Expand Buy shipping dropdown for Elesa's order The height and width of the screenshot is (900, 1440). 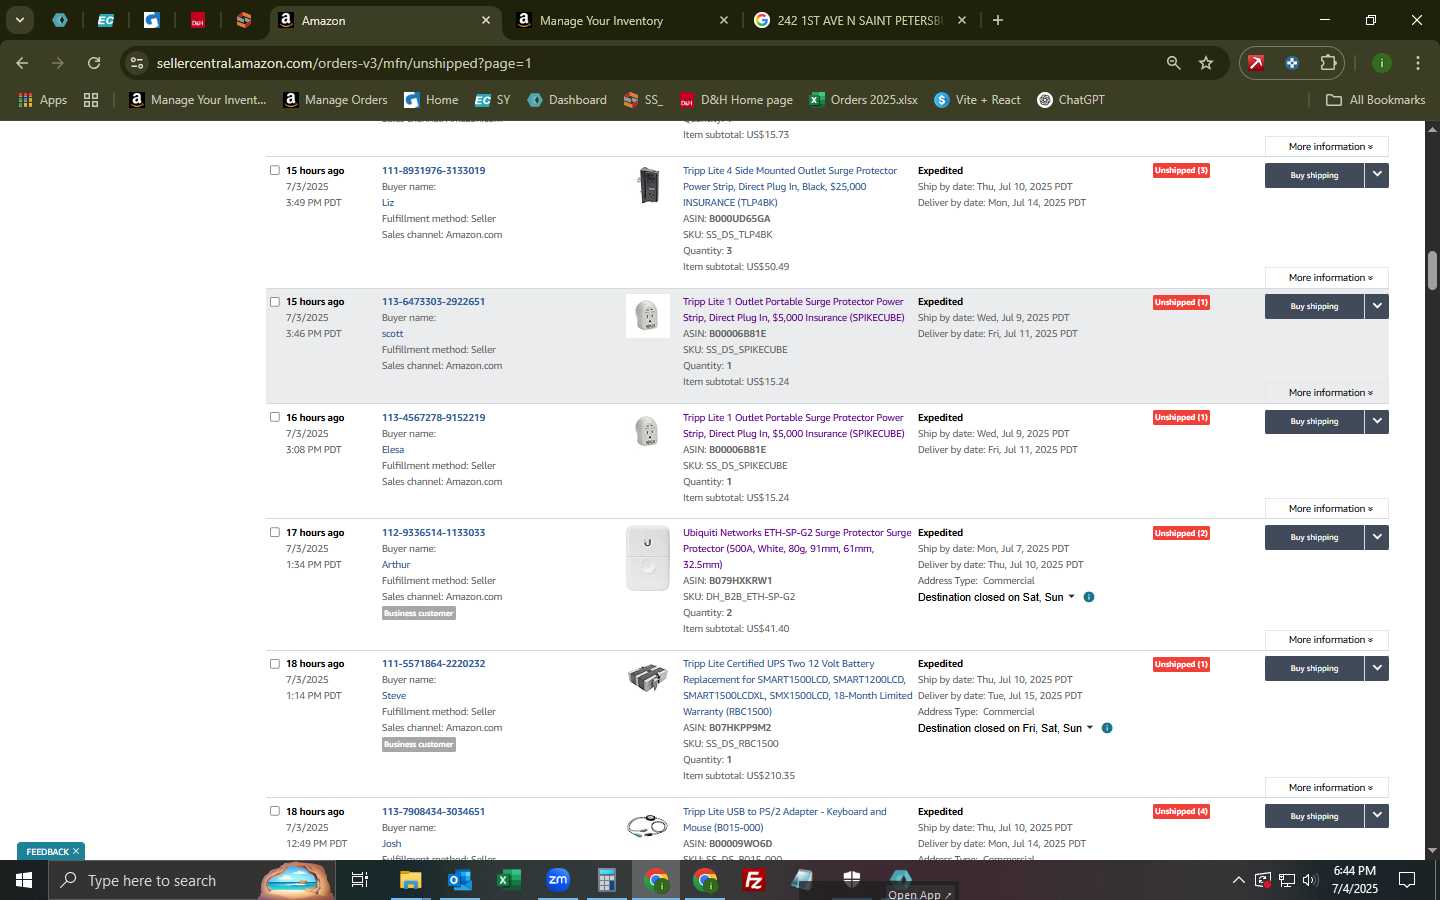point(1377,421)
